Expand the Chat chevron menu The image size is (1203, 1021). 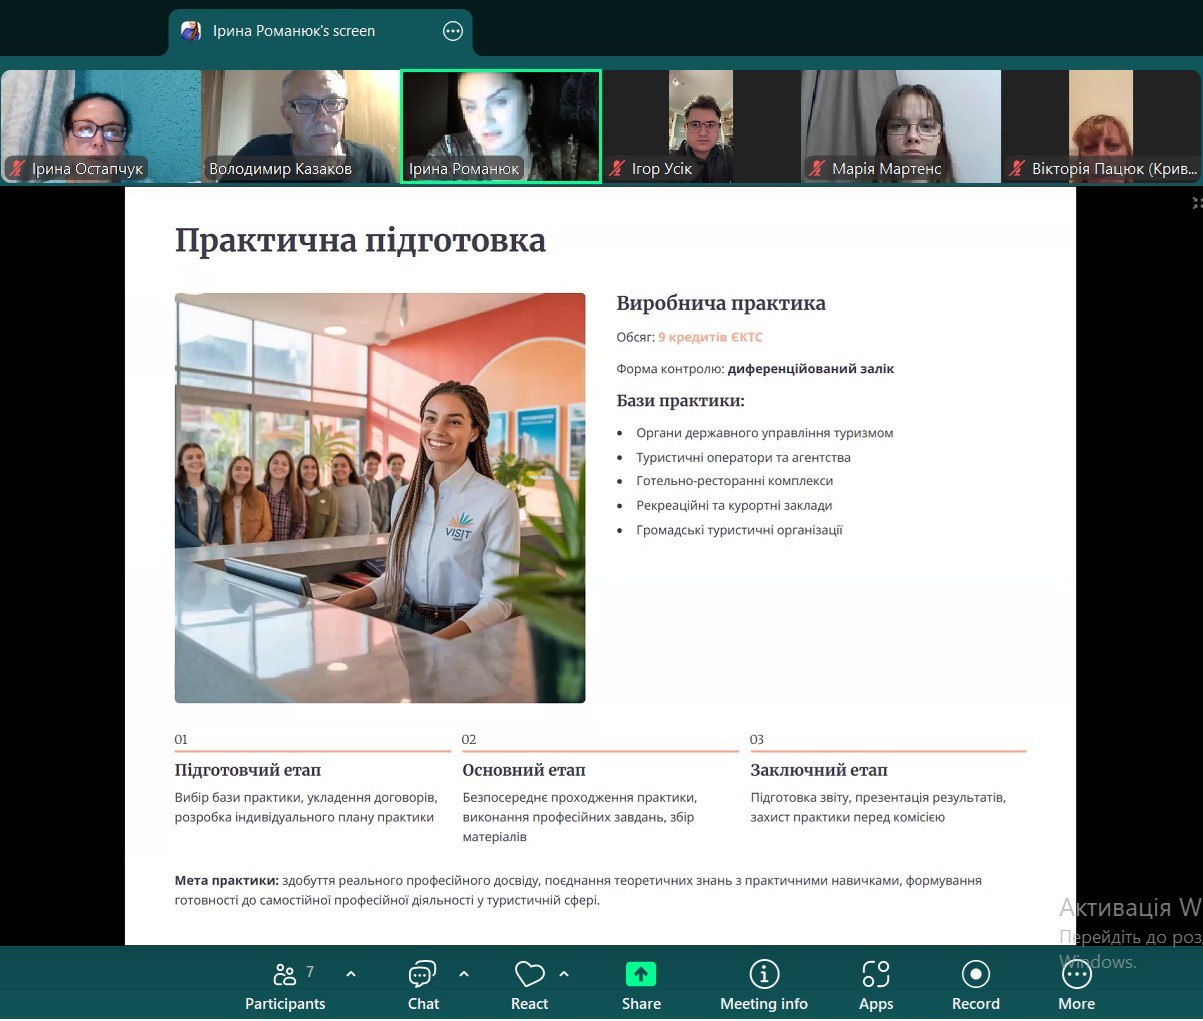(x=464, y=973)
